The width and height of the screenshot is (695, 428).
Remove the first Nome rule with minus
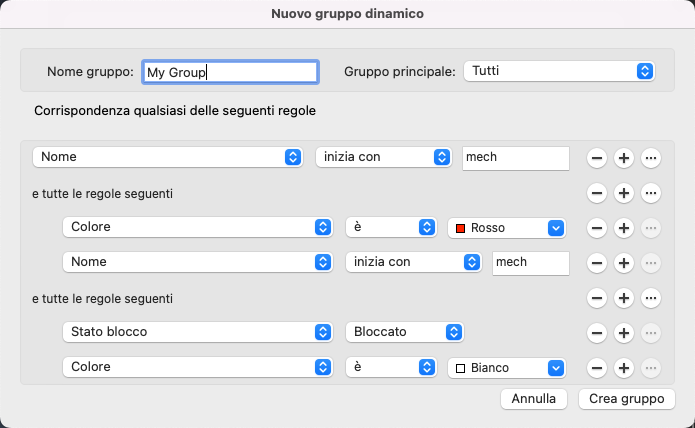[596, 158]
